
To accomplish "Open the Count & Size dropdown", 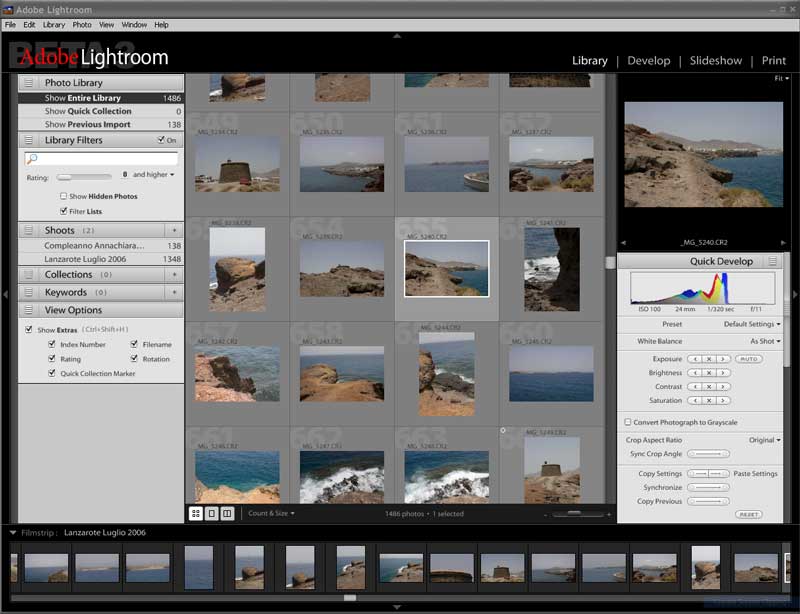I will point(271,513).
